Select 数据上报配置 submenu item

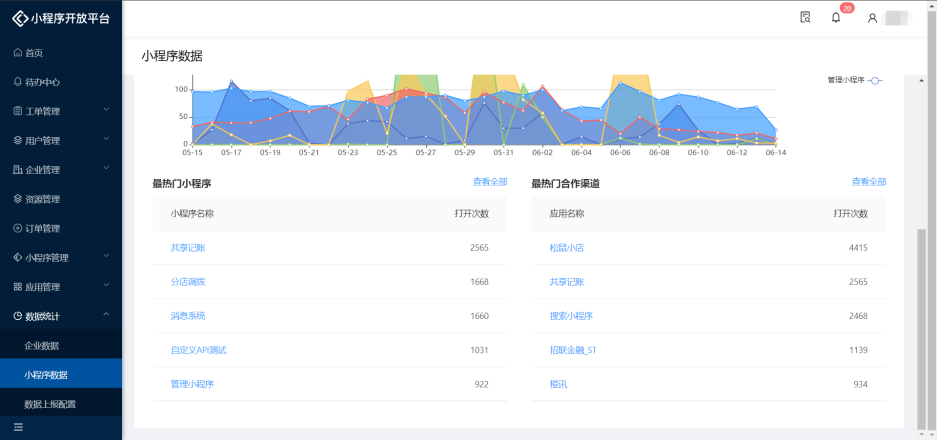point(50,404)
